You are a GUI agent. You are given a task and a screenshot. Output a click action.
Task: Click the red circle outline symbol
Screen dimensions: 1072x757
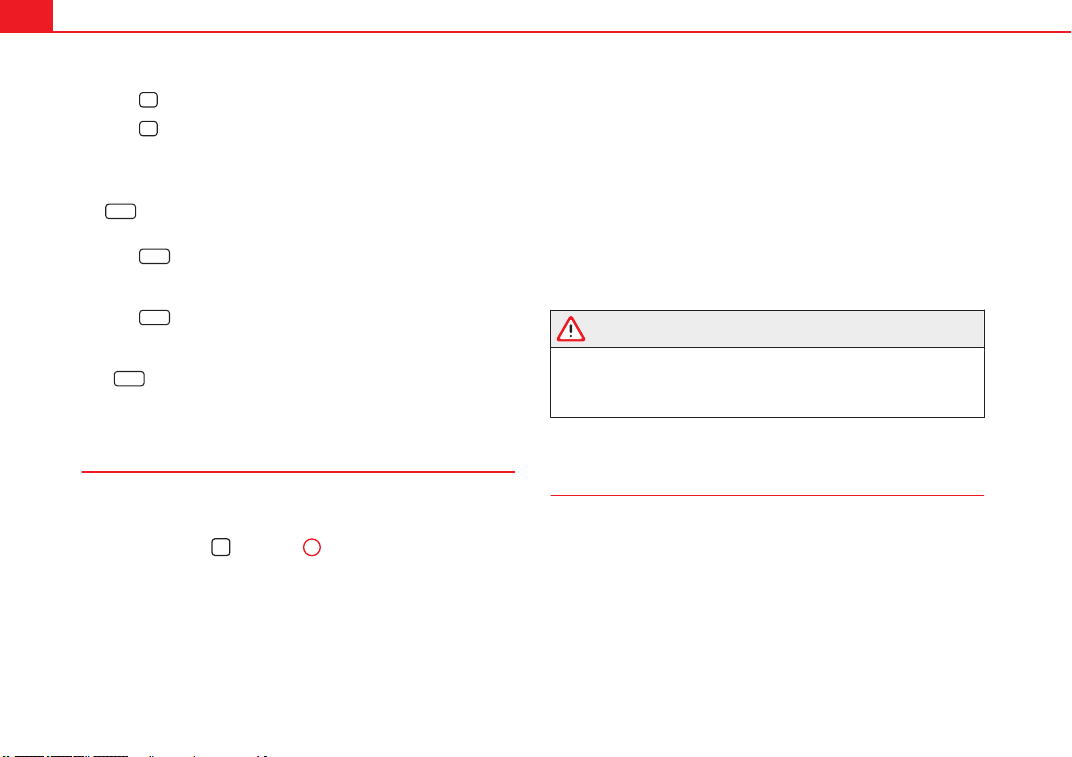click(x=312, y=547)
